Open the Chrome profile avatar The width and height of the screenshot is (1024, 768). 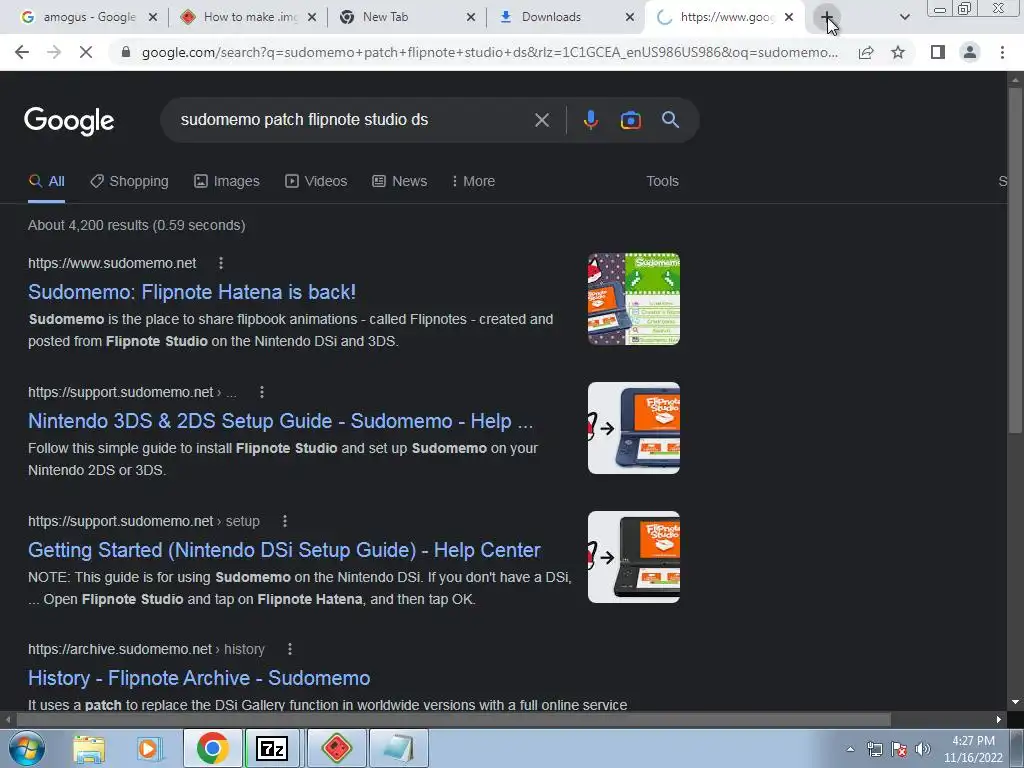coord(970,52)
